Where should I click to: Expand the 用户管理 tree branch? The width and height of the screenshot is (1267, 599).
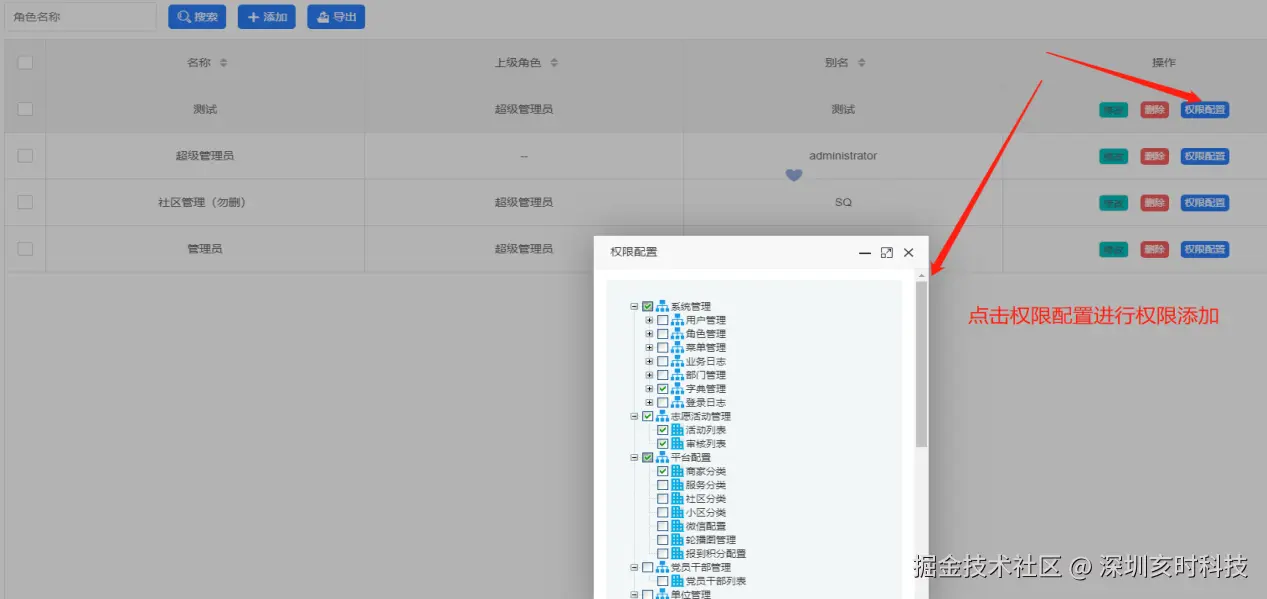[649, 320]
